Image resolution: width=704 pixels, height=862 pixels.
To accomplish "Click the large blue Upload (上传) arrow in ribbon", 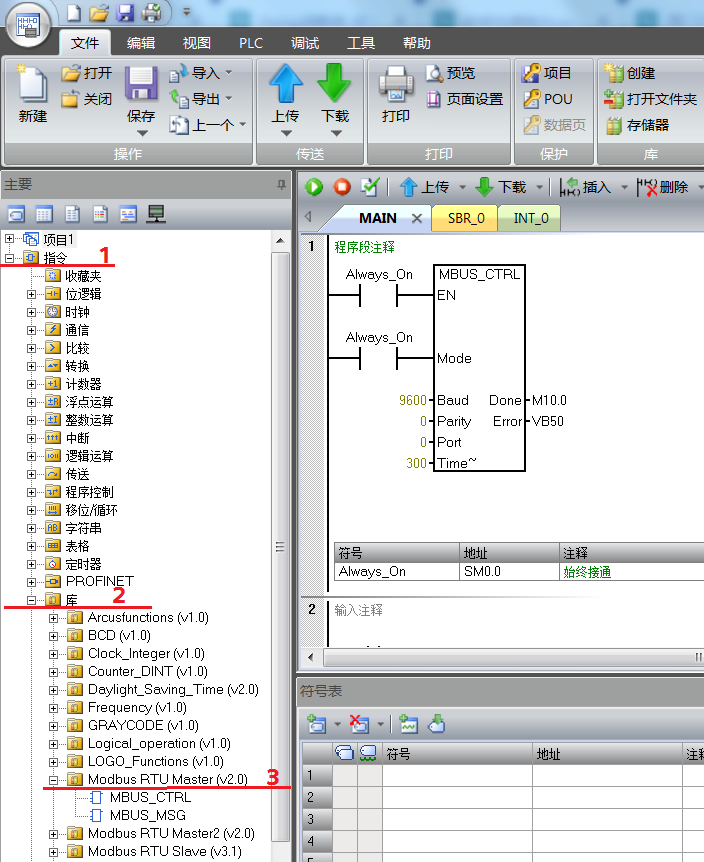I will pos(286,83).
